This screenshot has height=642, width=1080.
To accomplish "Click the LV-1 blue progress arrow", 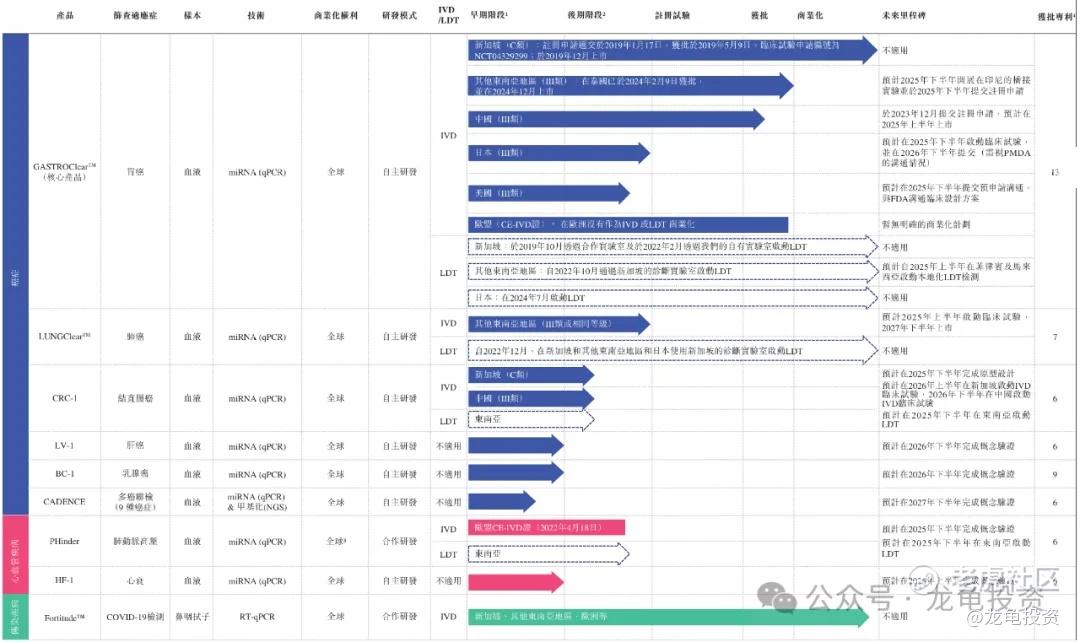I will (x=515, y=446).
